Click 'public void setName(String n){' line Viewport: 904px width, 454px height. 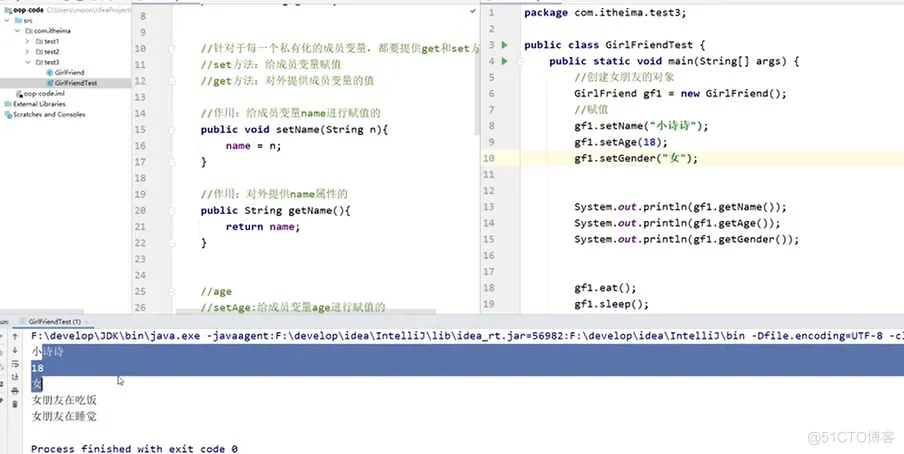[294, 130]
